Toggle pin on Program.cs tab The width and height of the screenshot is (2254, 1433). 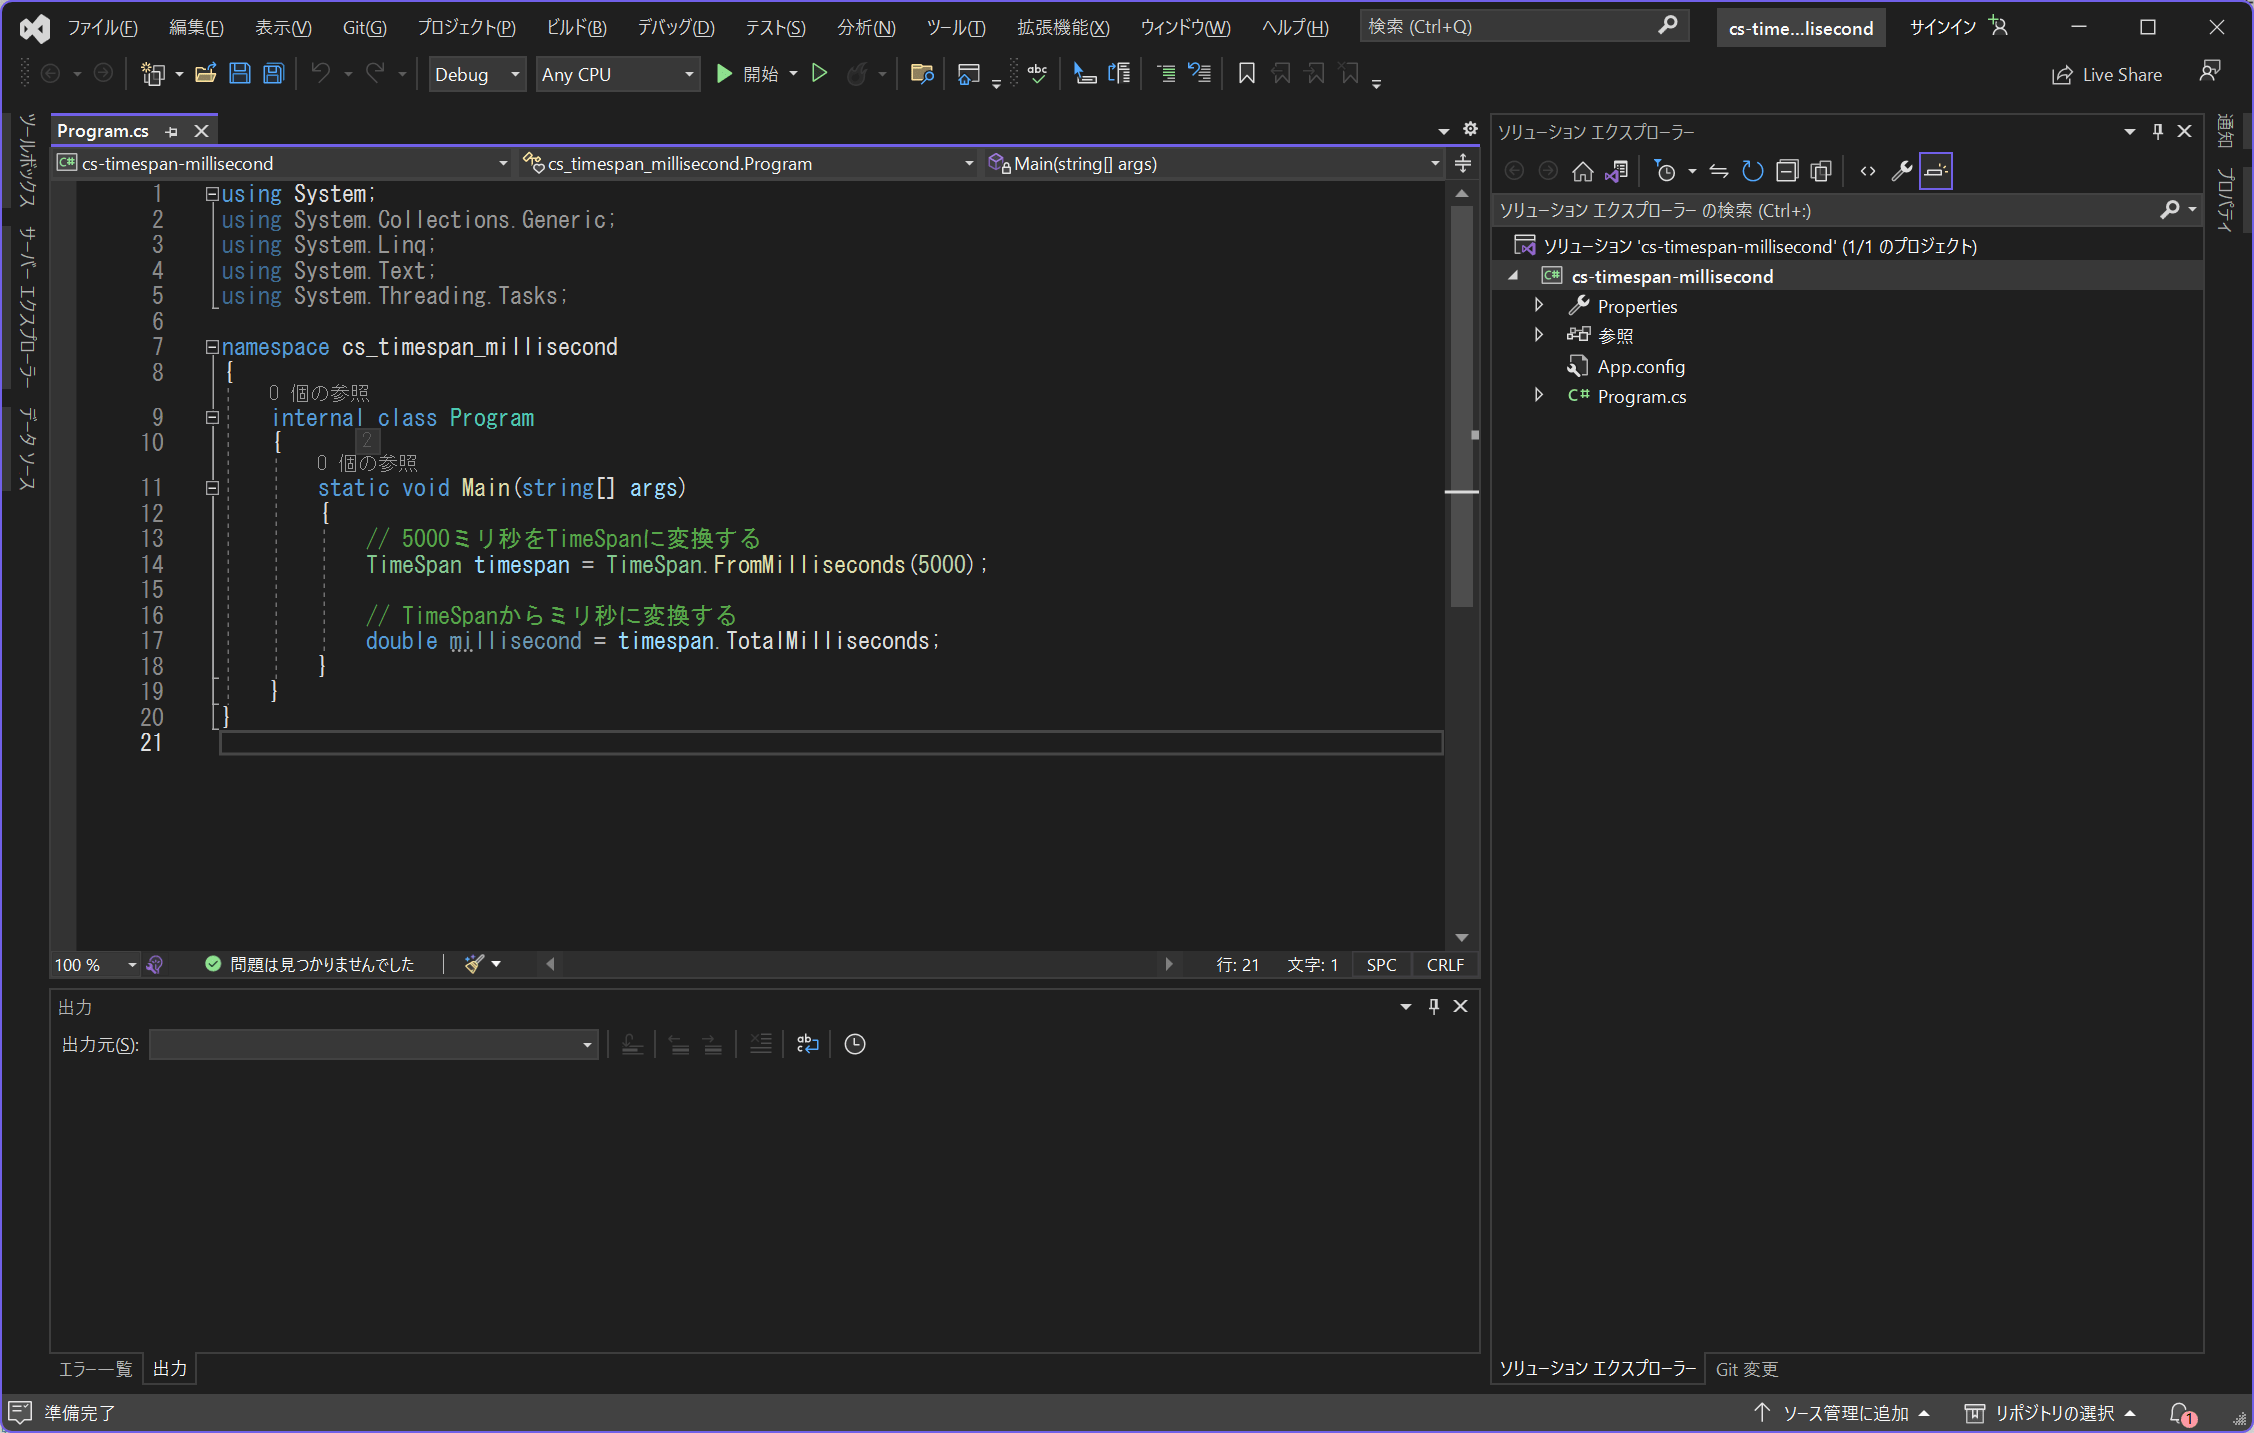(x=171, y=131)
